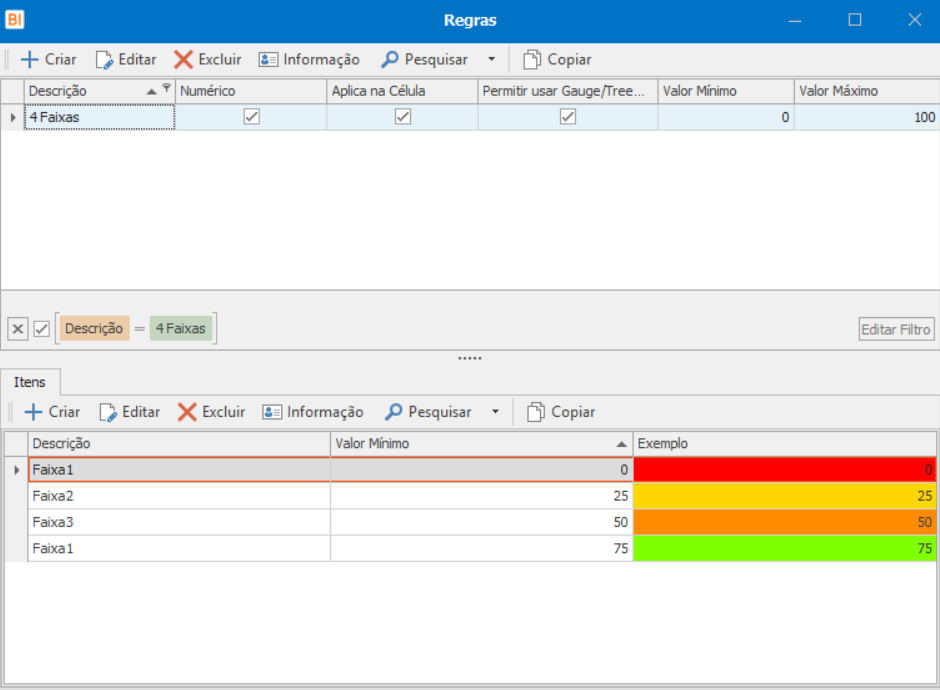Image resolution: width=940 pixels, height=690 pixels.
Task: Click the Valor Máximo column header
Action: 867,91
